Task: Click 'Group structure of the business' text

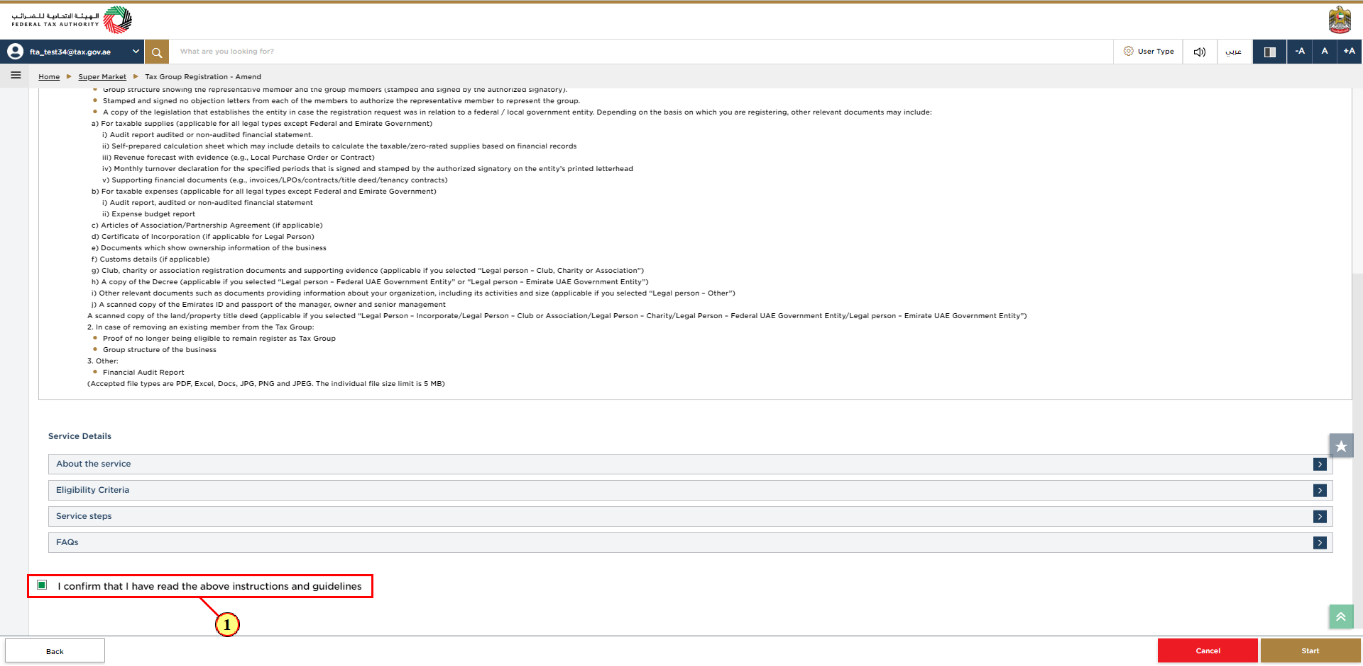Action: point(159,349)
